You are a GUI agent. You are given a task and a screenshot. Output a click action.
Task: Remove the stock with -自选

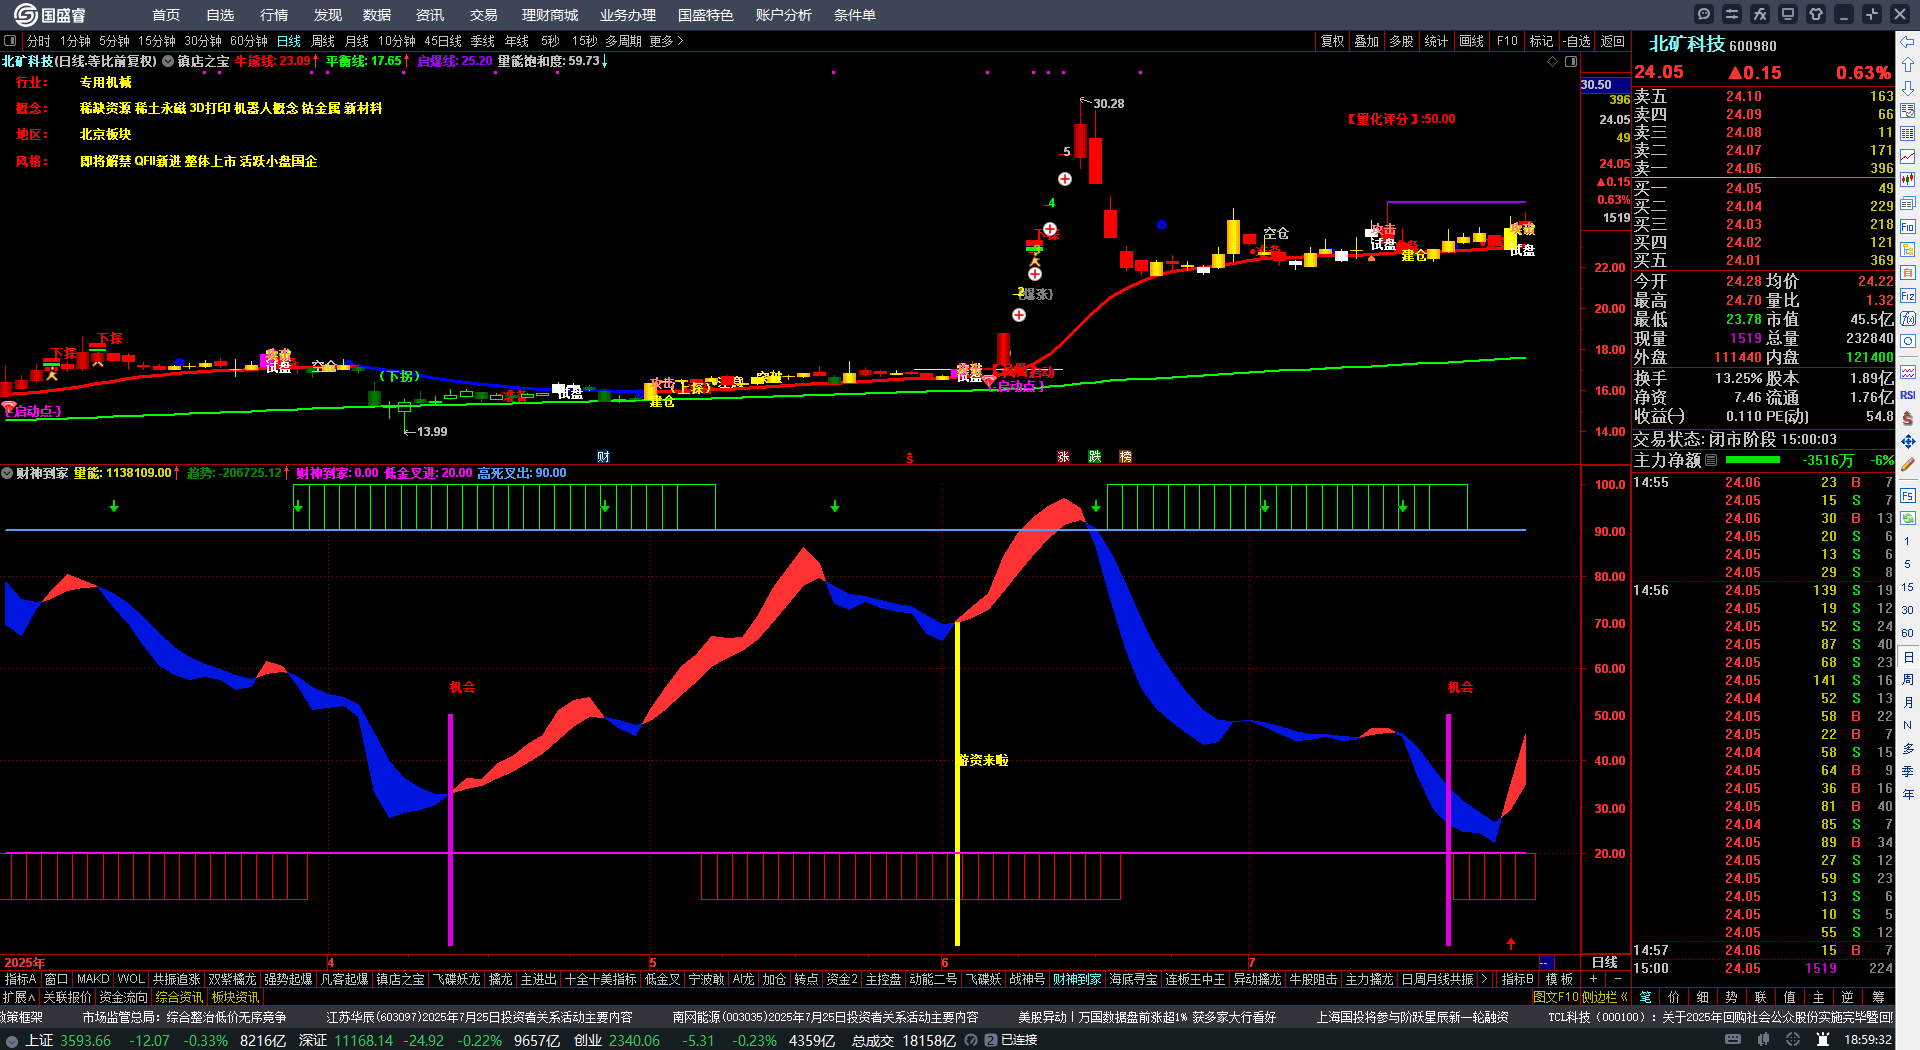tap(1577, 41)
